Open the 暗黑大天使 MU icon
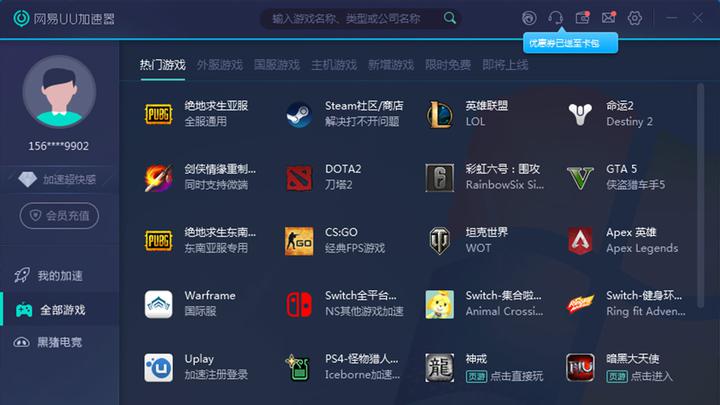Viewport: 720px width, 405px height. tap(580, 368)
